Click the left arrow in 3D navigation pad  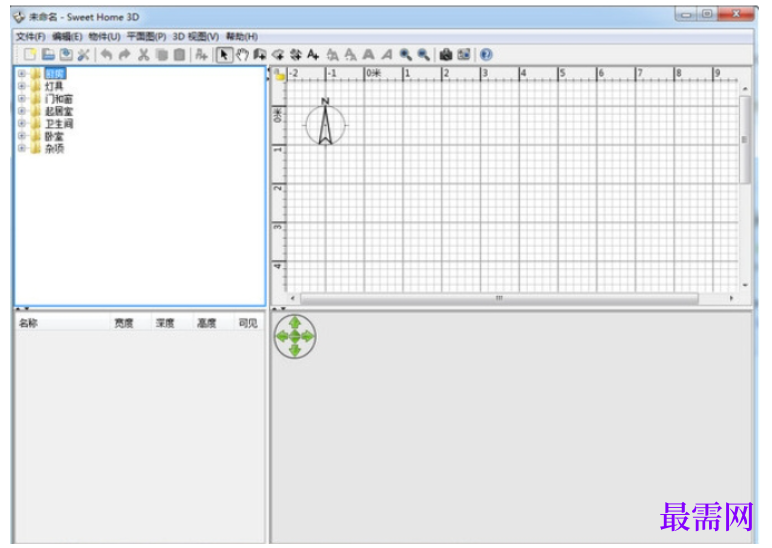coord(282,336)
